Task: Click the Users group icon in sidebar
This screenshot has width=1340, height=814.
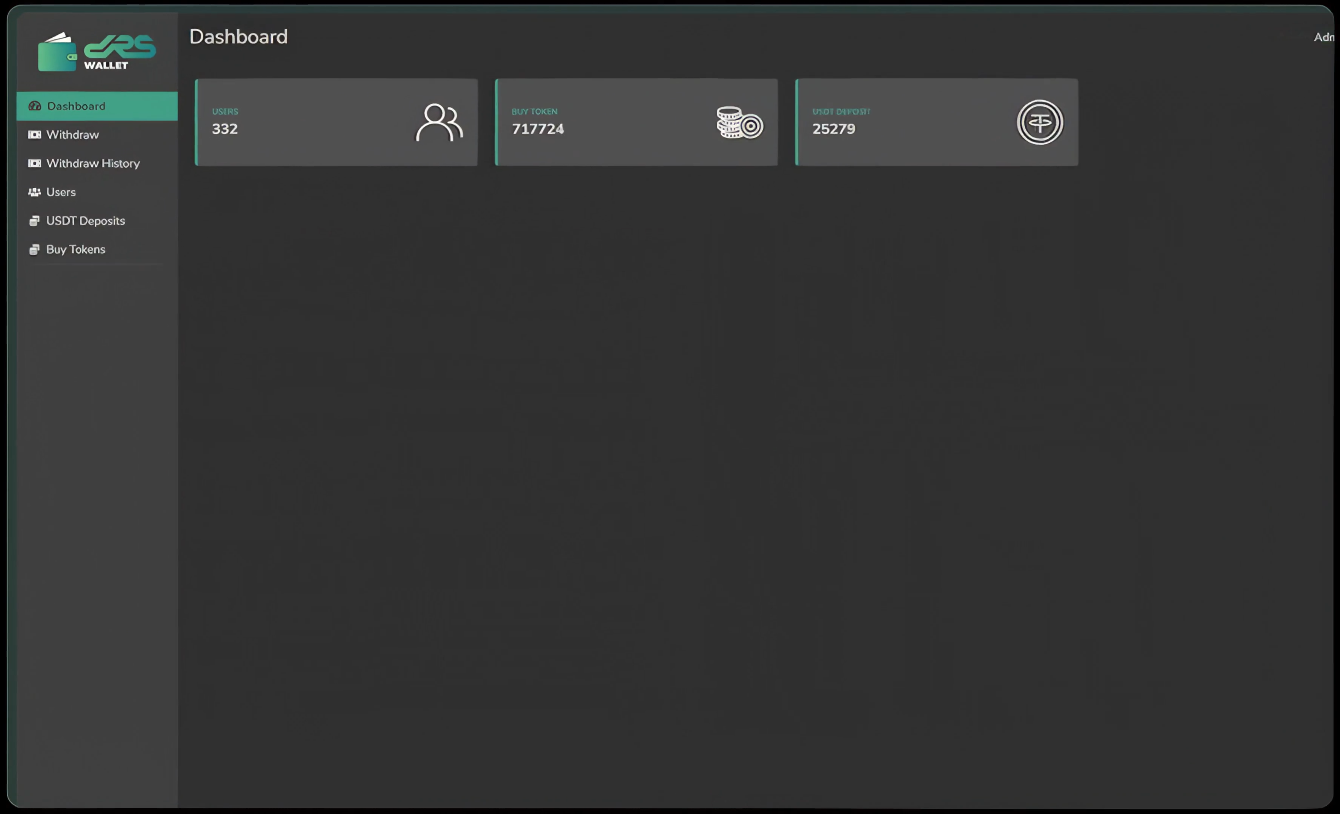Action: [35, 192]
